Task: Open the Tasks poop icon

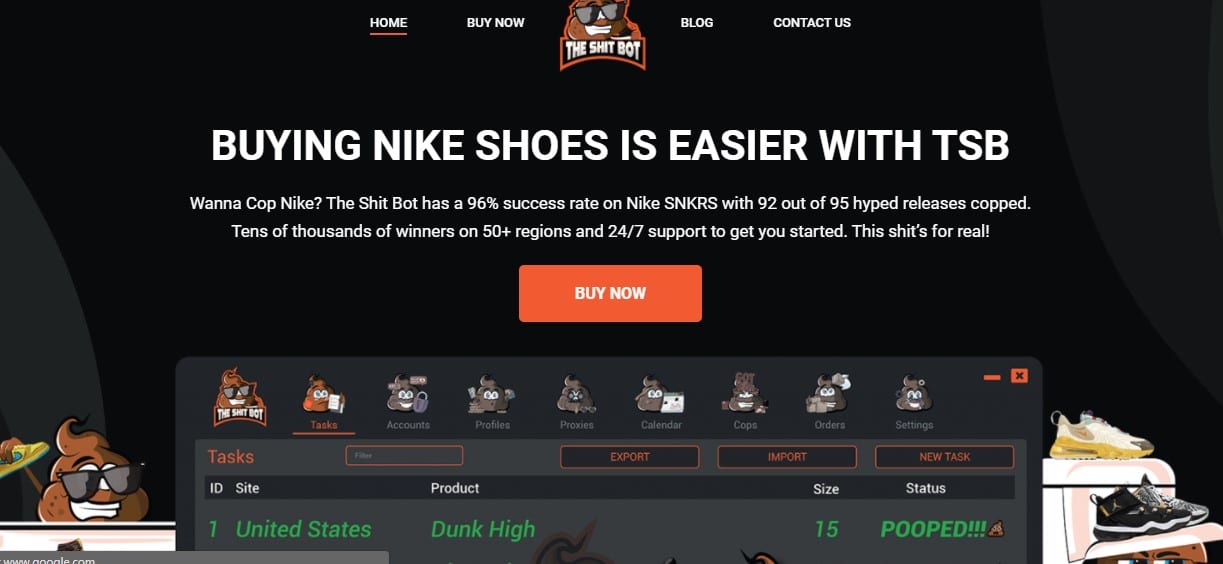Action: click(324, 395)
